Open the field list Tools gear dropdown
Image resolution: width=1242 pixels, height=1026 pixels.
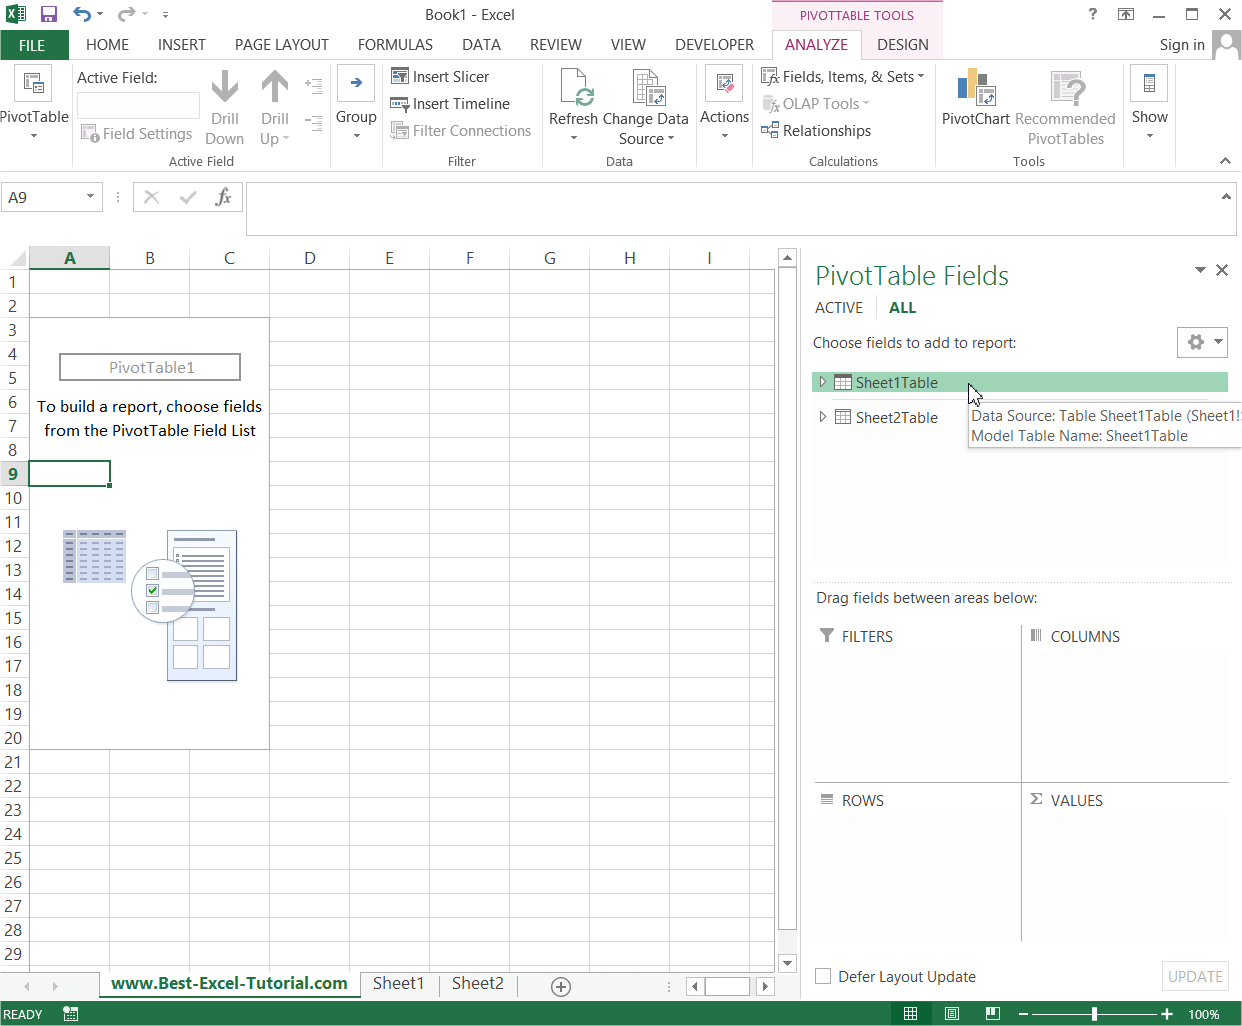coord(1202,342)
